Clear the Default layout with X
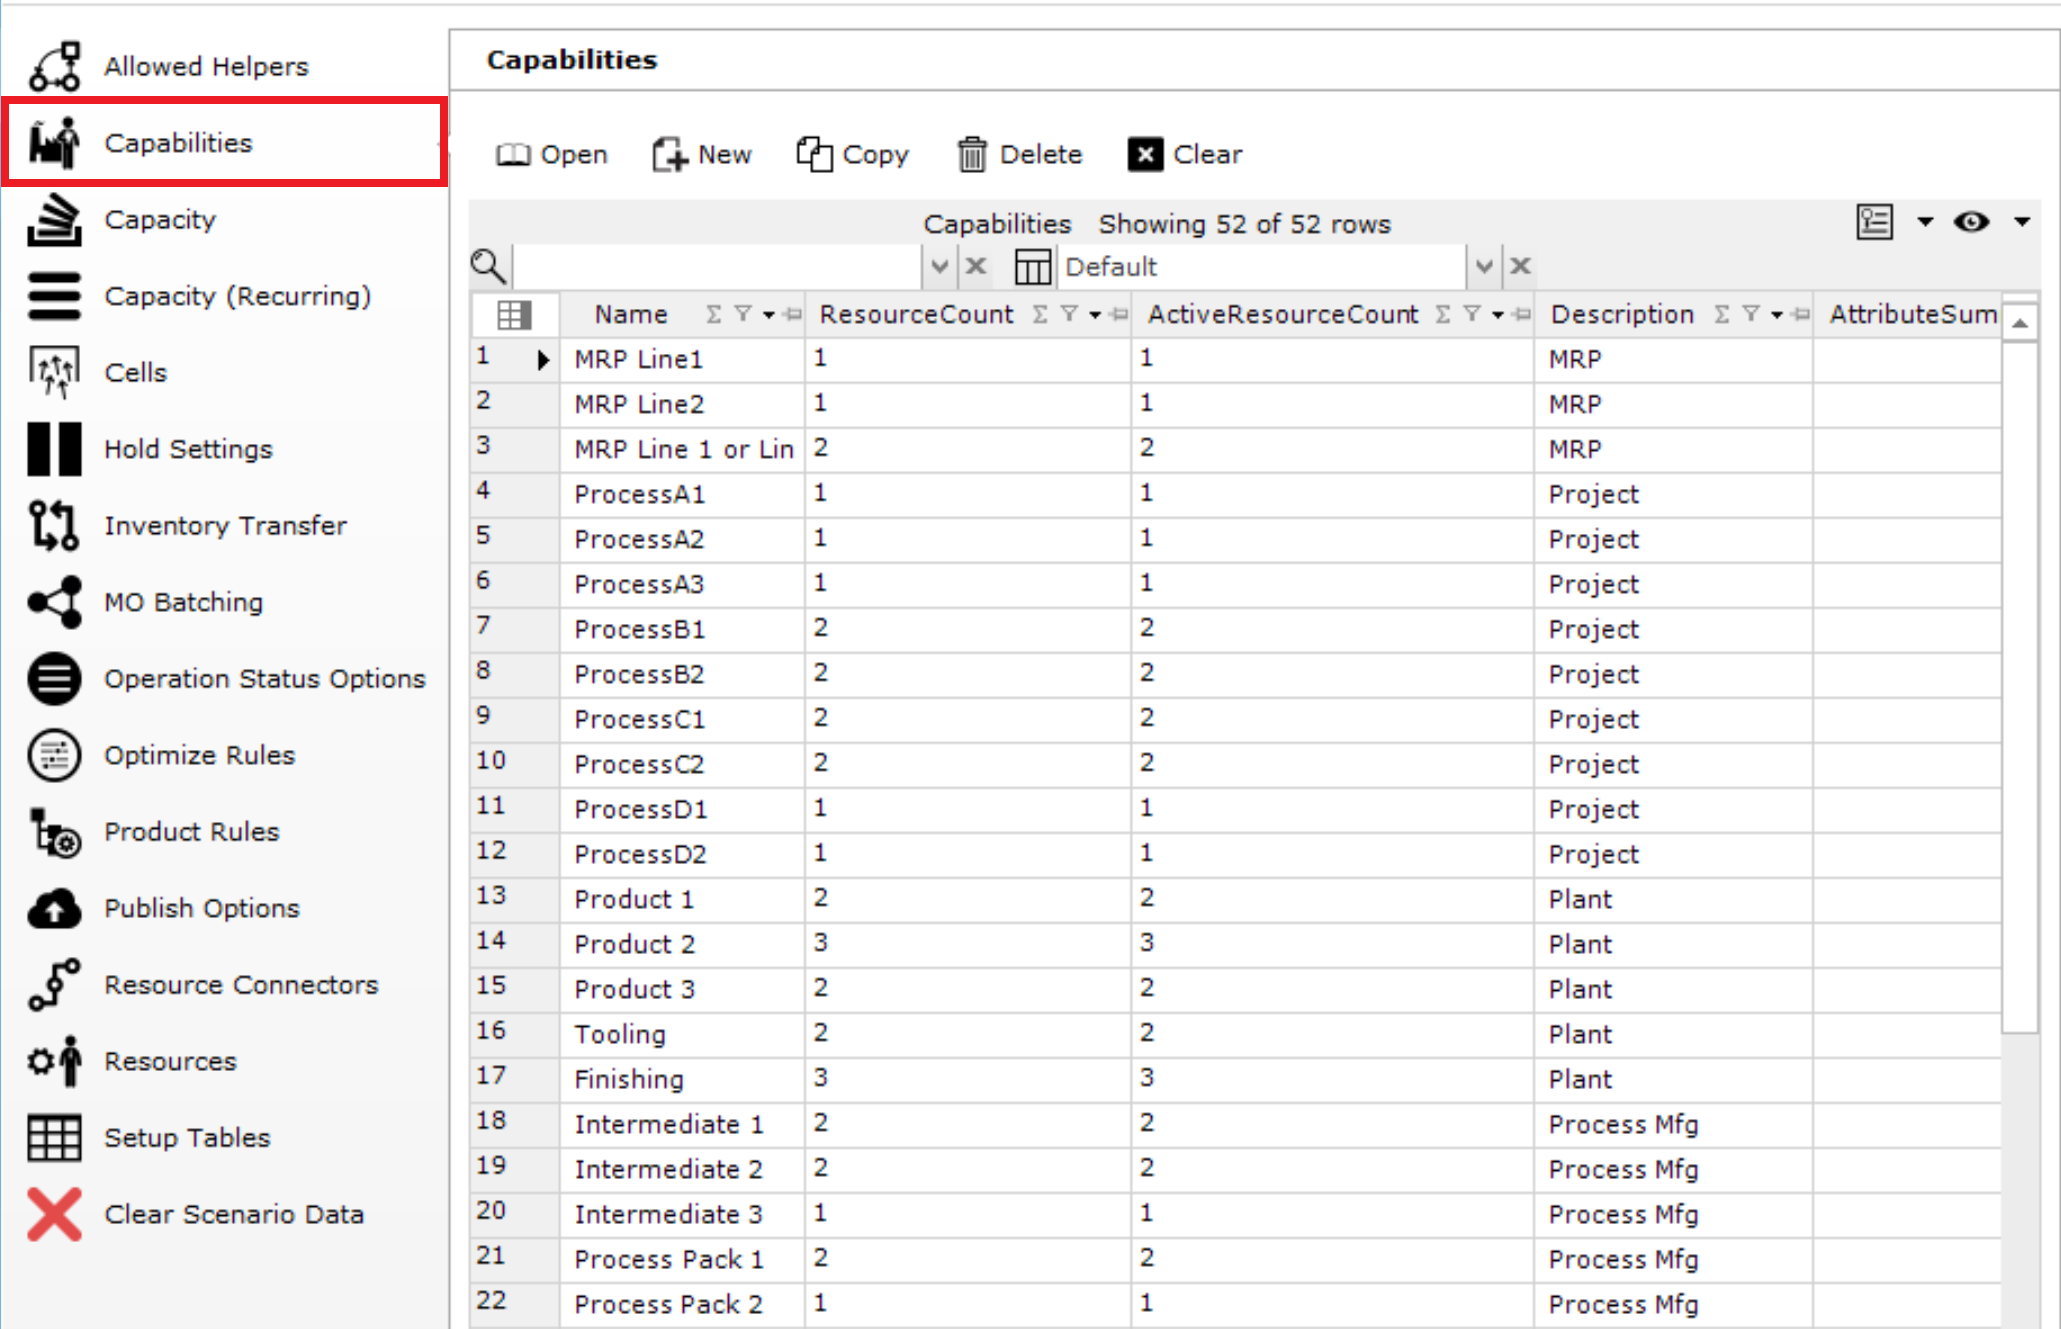 pyautogui.click(x=1521, y=266)
